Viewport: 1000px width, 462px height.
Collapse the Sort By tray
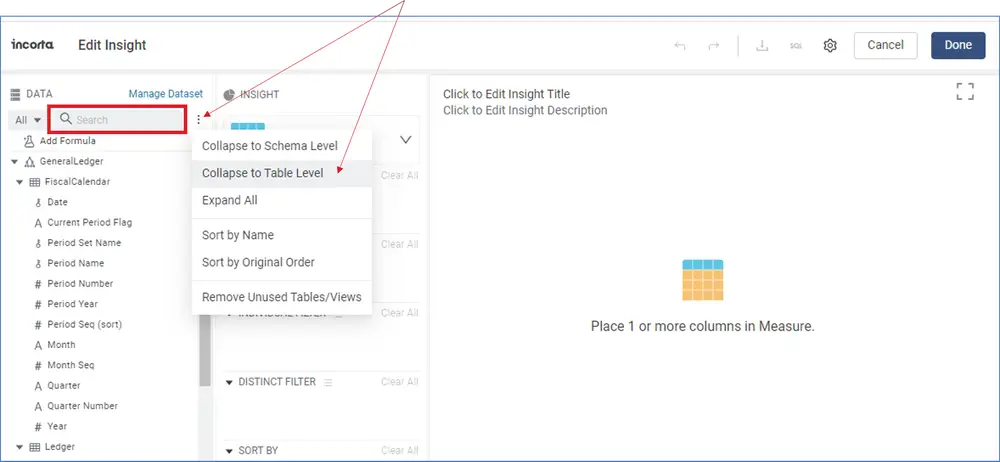pos(230,451)
